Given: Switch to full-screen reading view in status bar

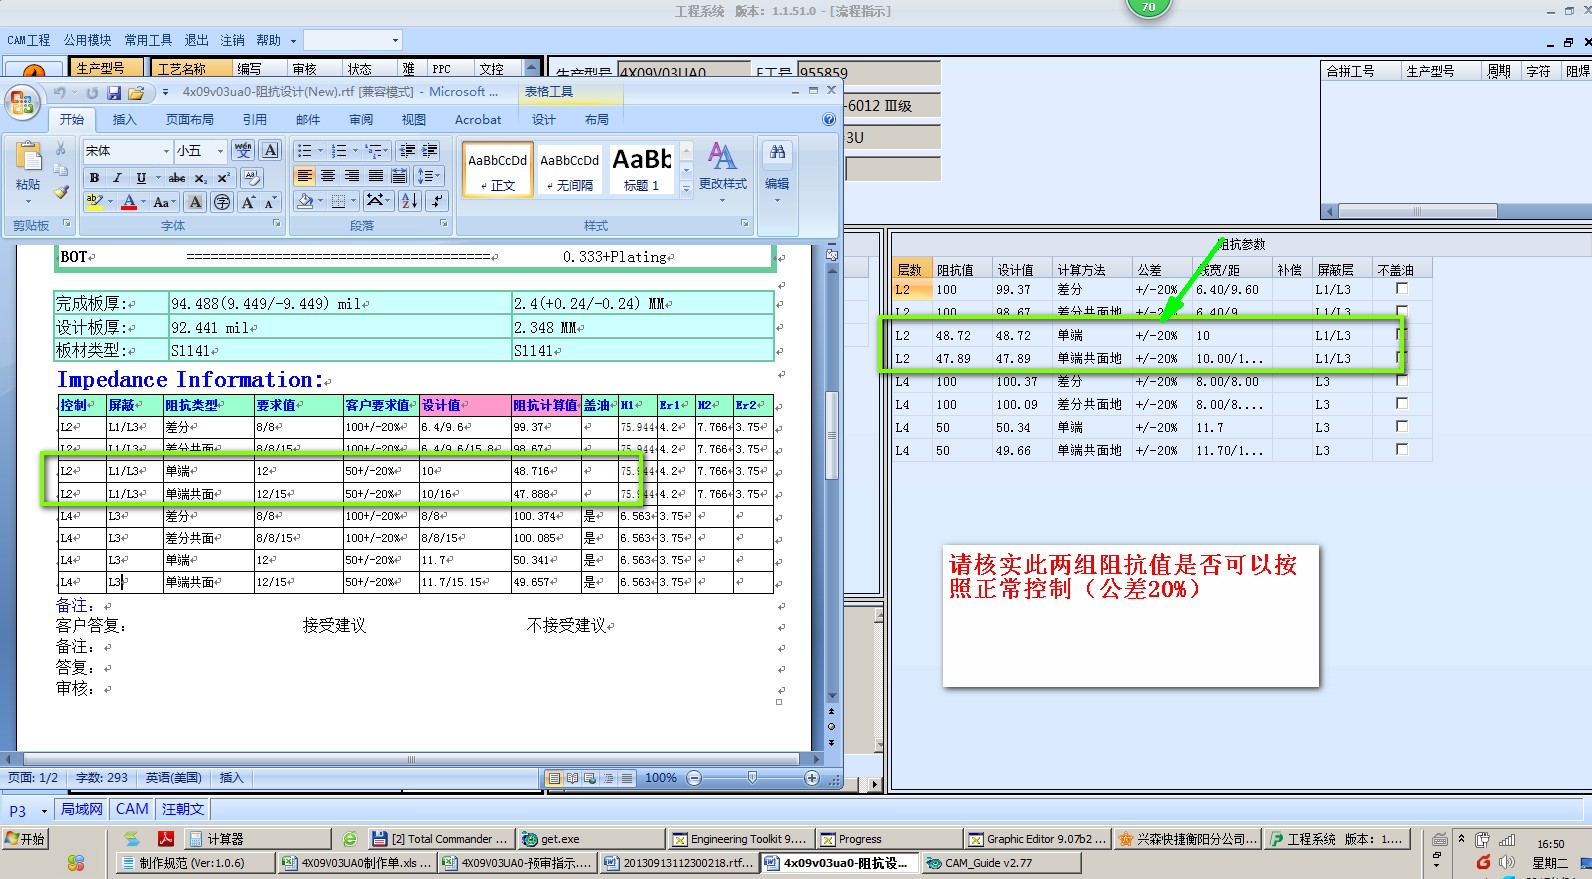Looking at the screenshot, I should [572, 777].
